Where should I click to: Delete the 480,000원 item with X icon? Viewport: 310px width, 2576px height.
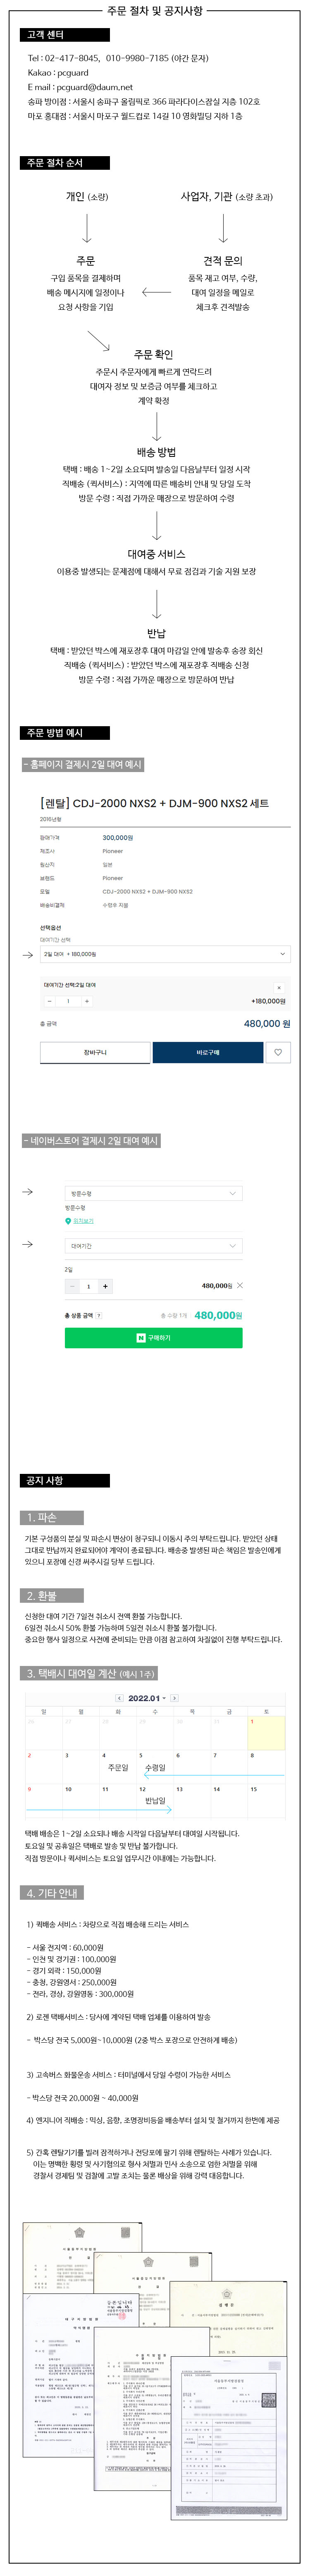(x=240, y=1285)
